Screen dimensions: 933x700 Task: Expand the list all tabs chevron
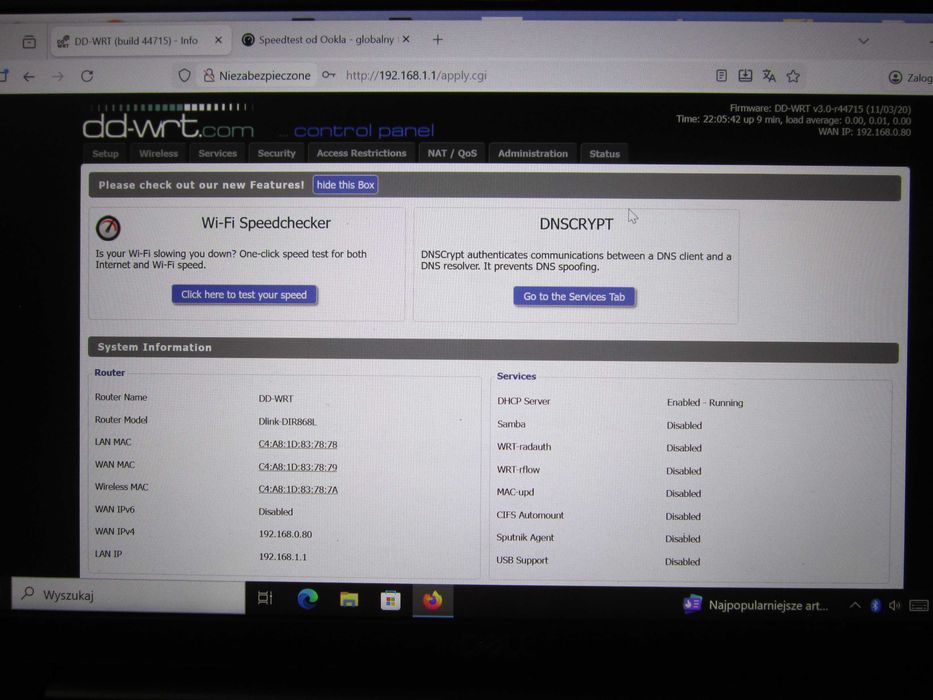(863, 41)
